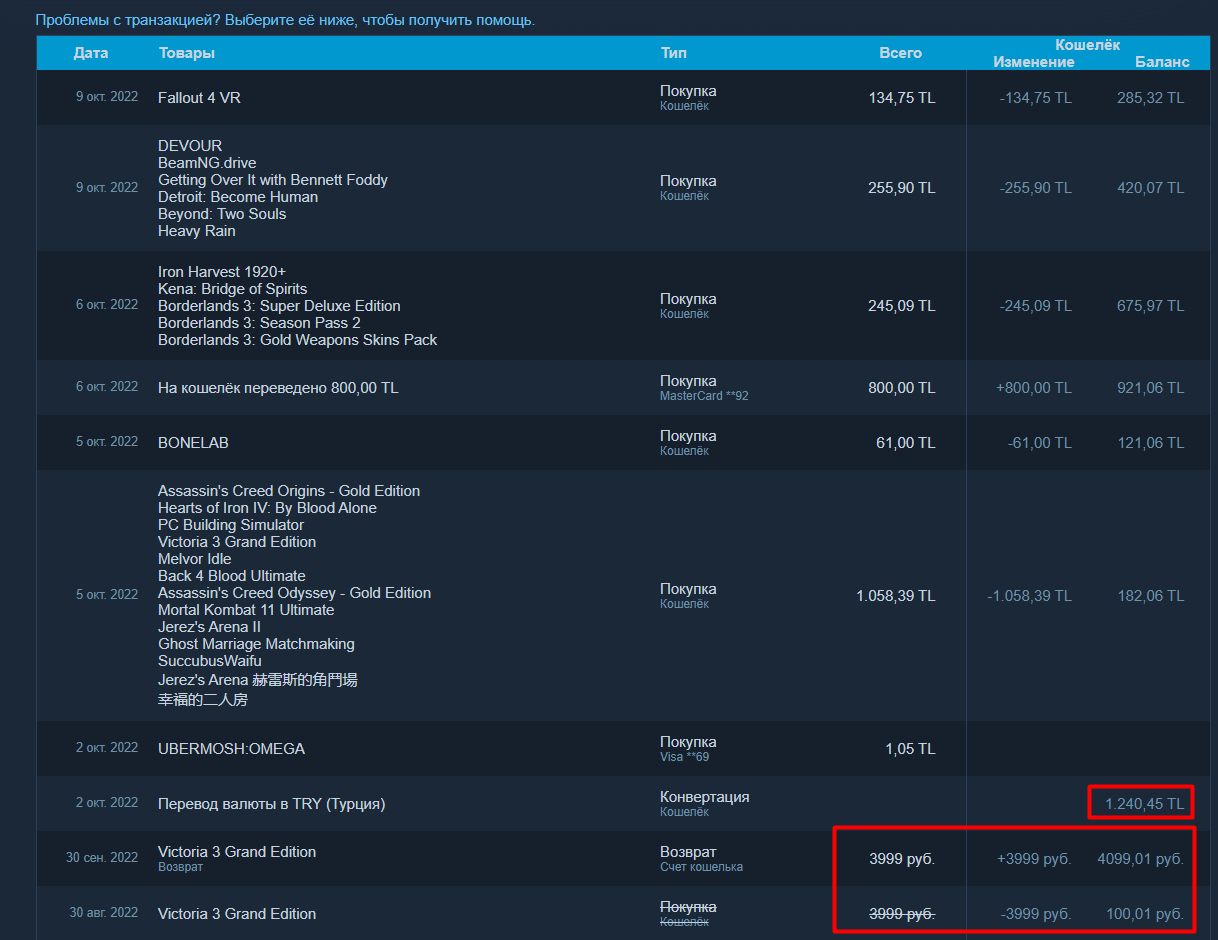The image size is (1218, 940).
Task: Click the 4099,01 руб. balance value
Action: (x=1140, y=859)
